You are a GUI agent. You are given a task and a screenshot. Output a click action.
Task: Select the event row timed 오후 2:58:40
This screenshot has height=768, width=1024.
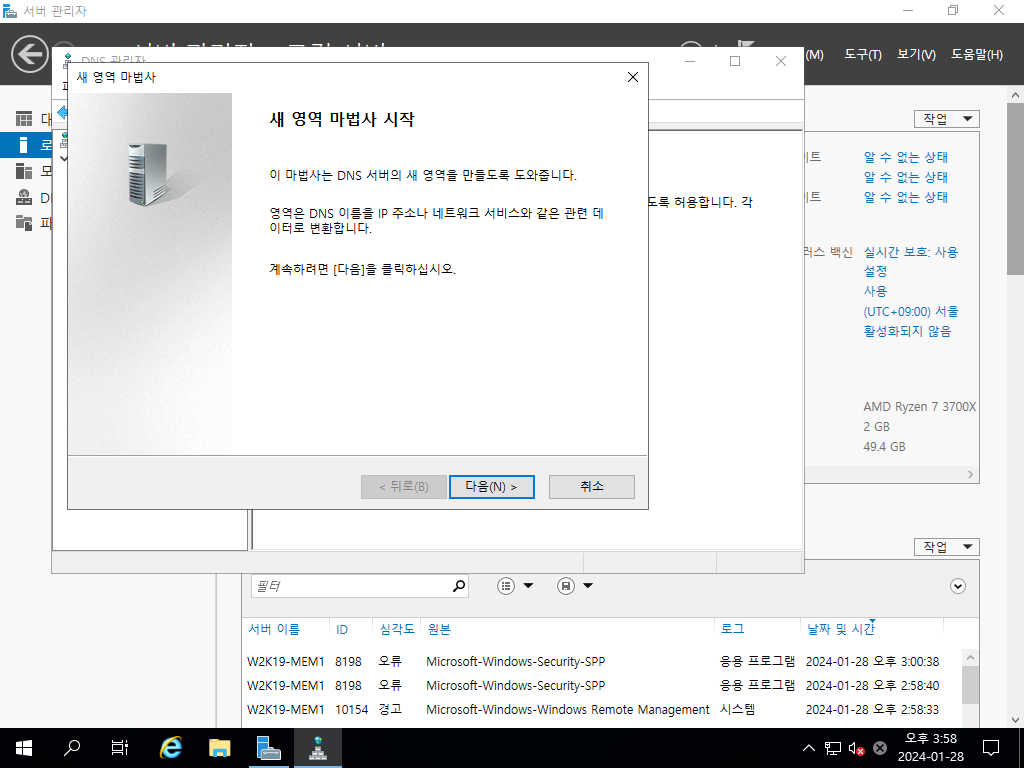point(601,686)
